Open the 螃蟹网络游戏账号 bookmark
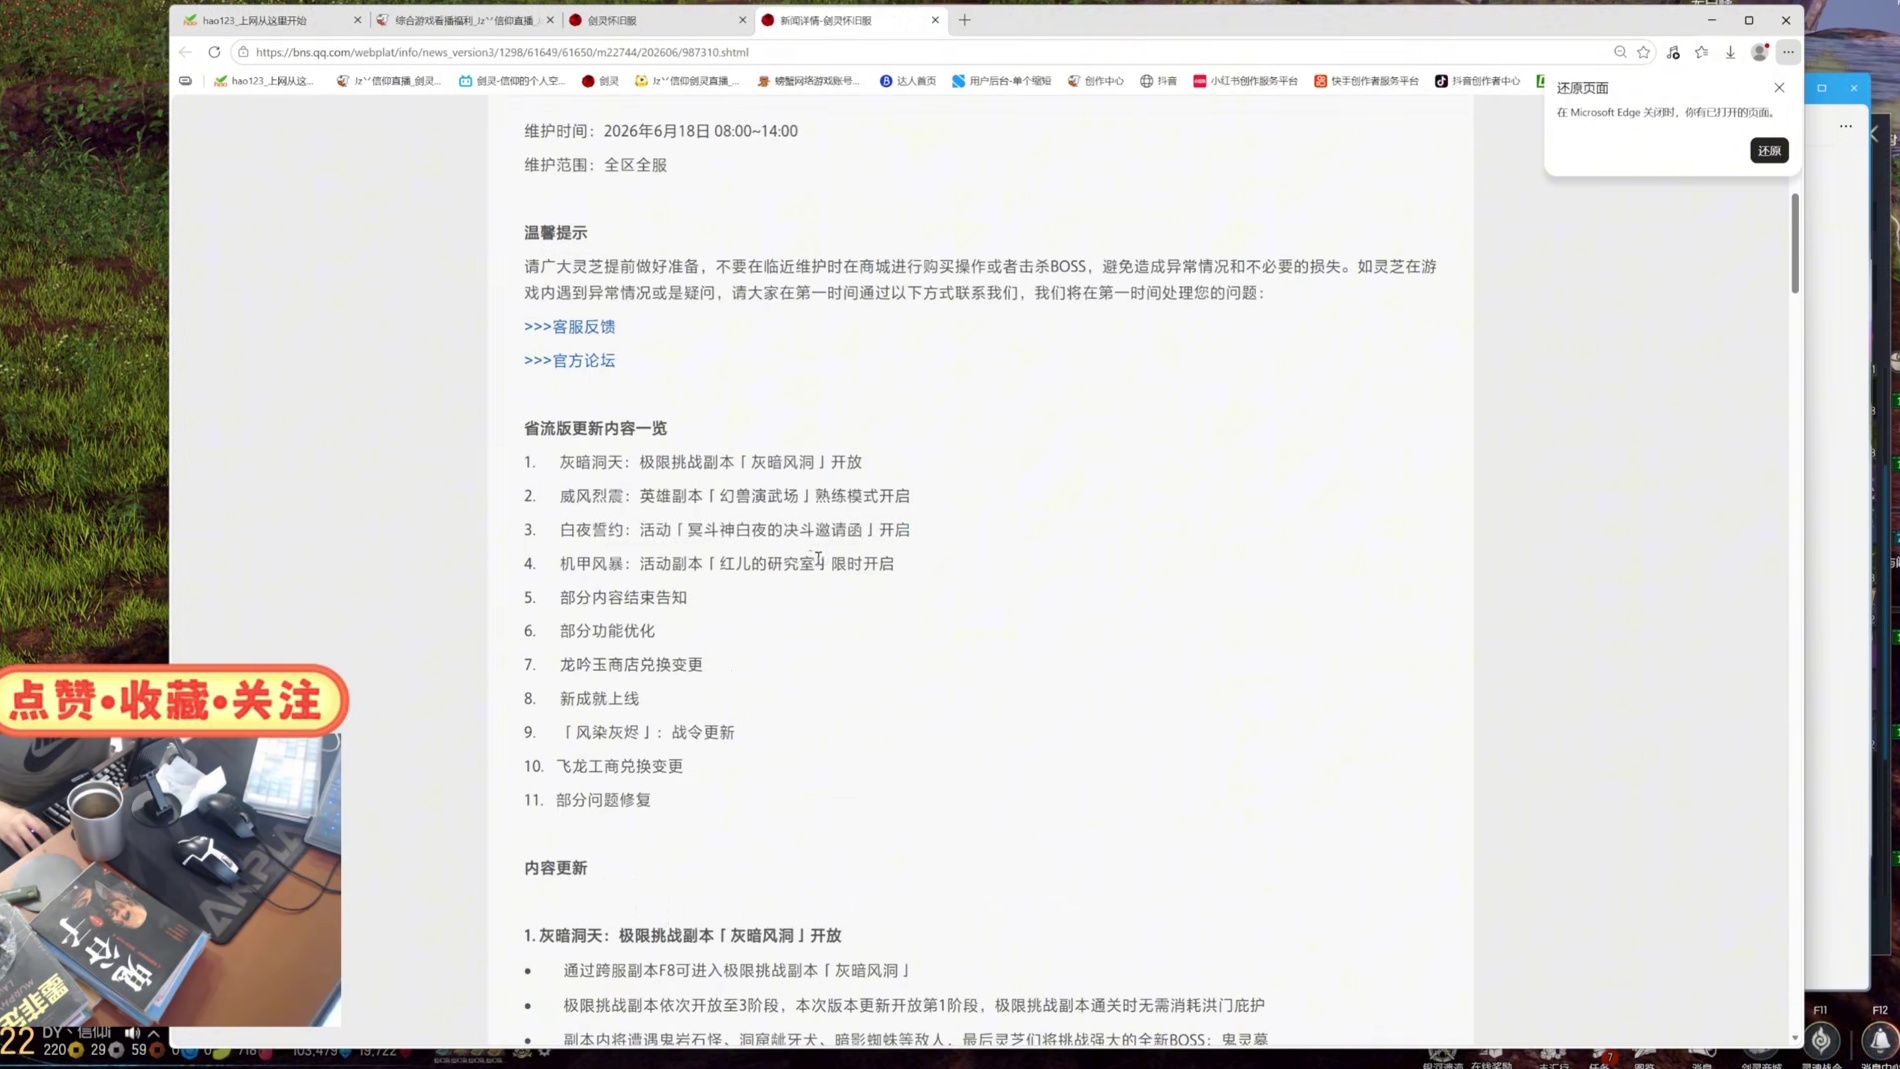The height and width of the screenshot is (1069, 1900). coord(809,81)
